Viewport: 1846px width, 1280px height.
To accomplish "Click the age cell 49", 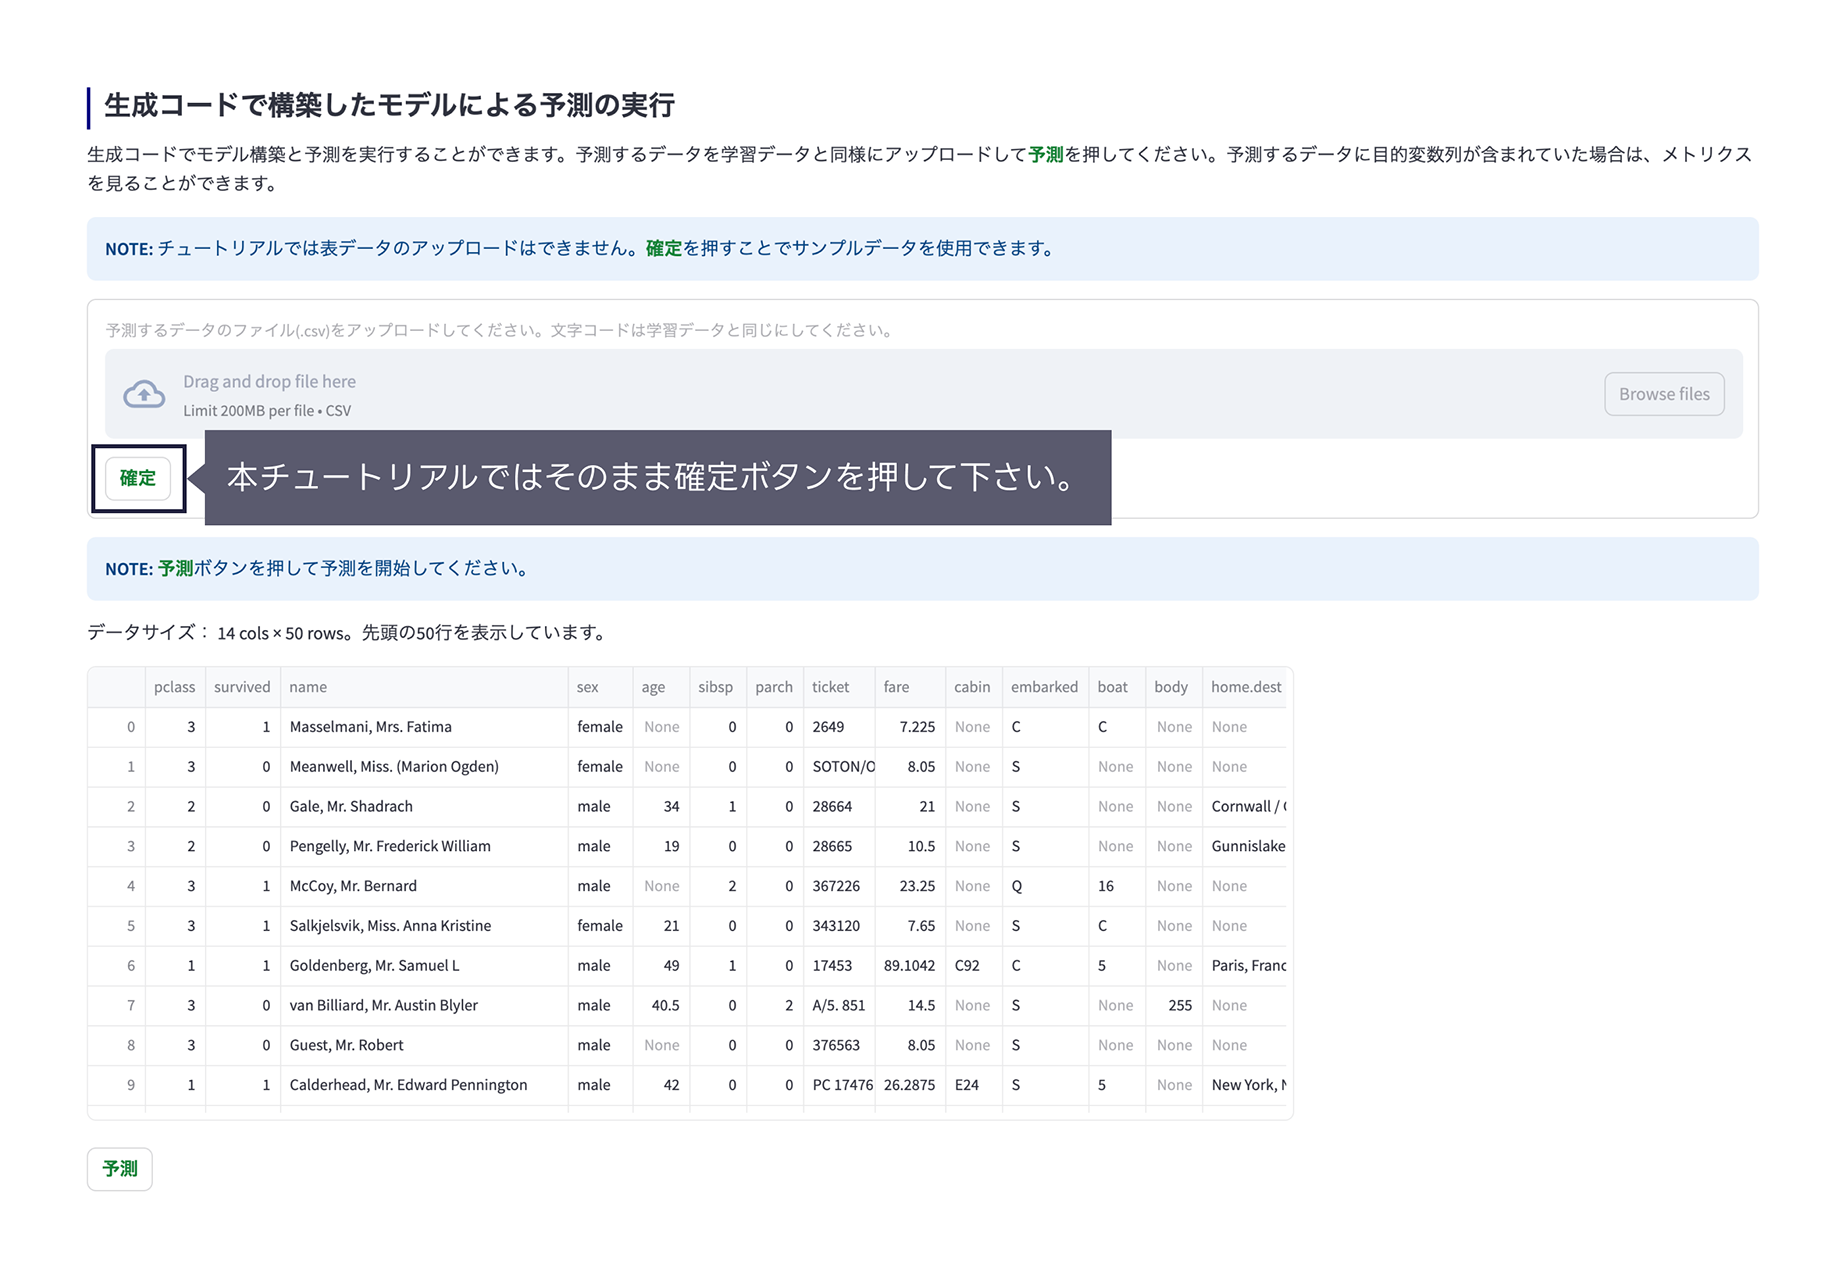I will [x=661, y=966].
